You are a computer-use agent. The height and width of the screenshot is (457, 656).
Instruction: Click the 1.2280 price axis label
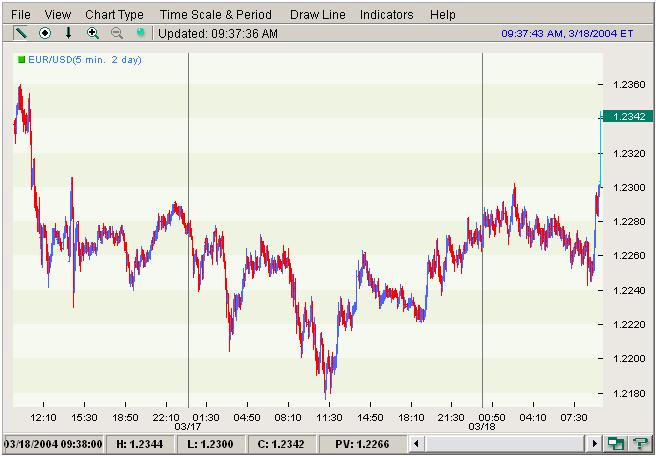(629, 221)
